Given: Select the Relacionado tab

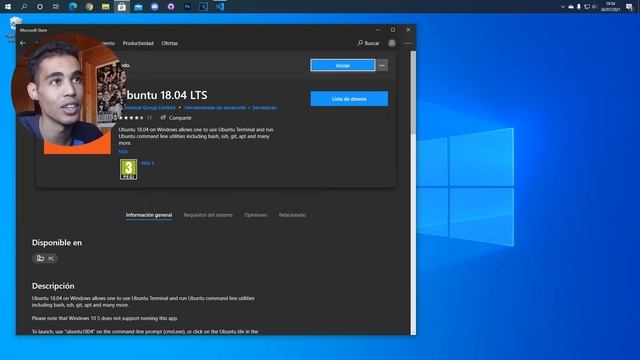Looking at the screenshot, I should tap(292, 215).
